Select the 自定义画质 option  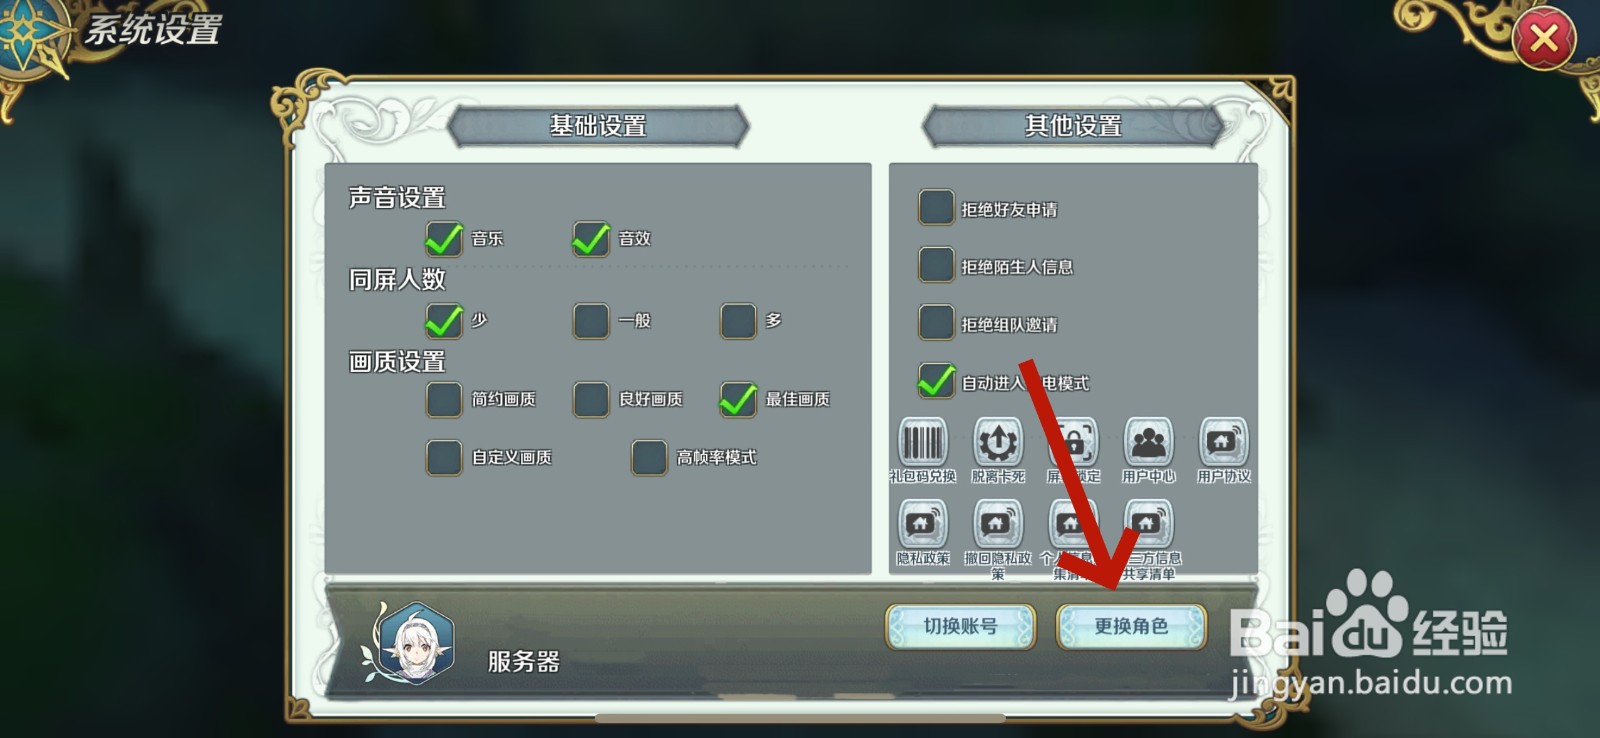[444, 457]
